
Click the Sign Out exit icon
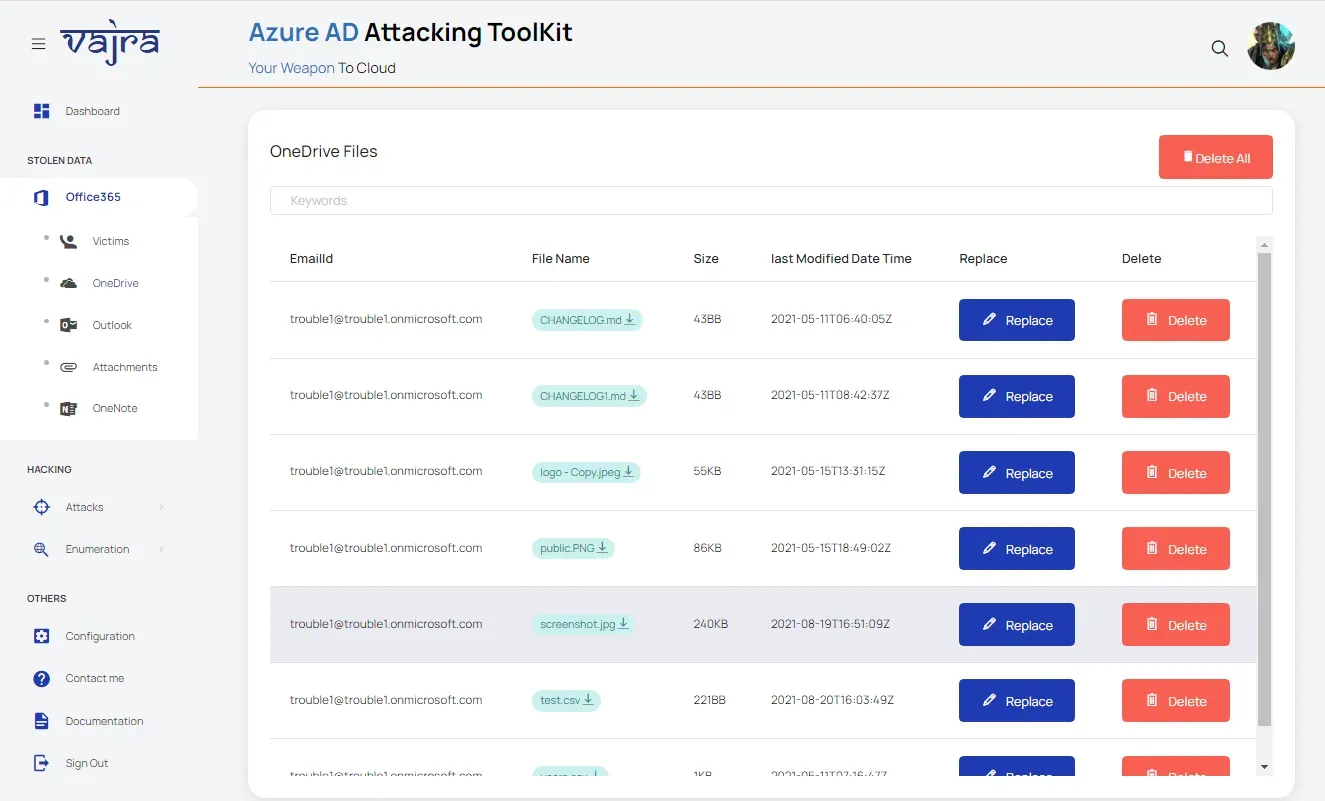point(41,763)
